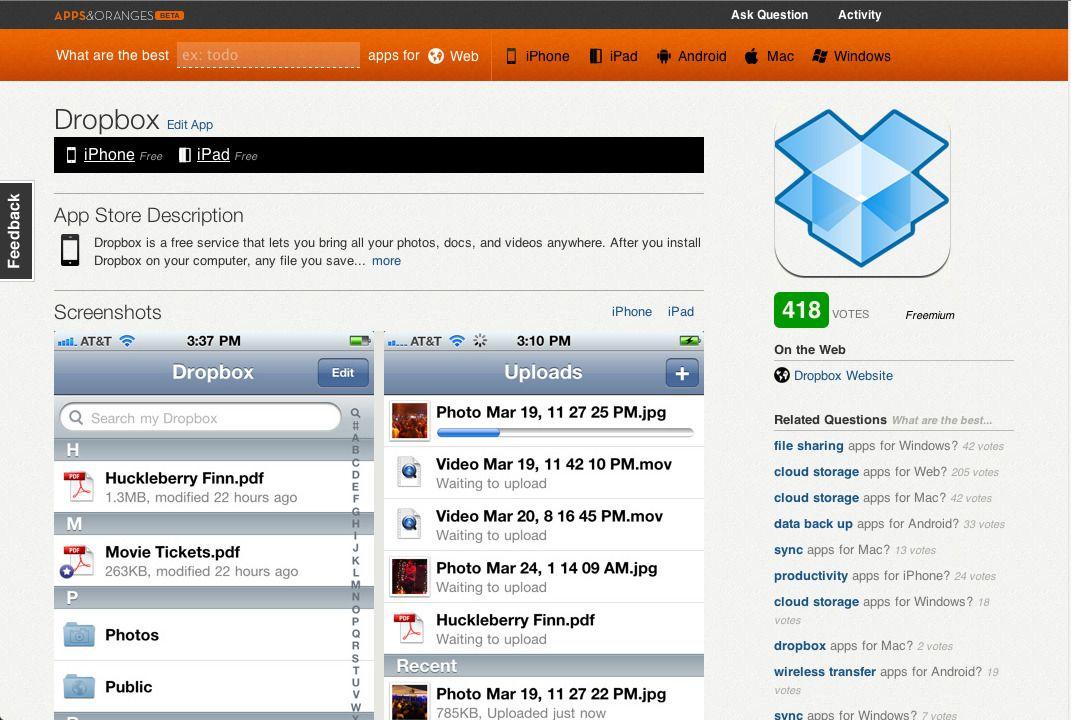Select iPhone platform in orange bar
This screenshot has height=720, width=1071.
coord(538,56)
